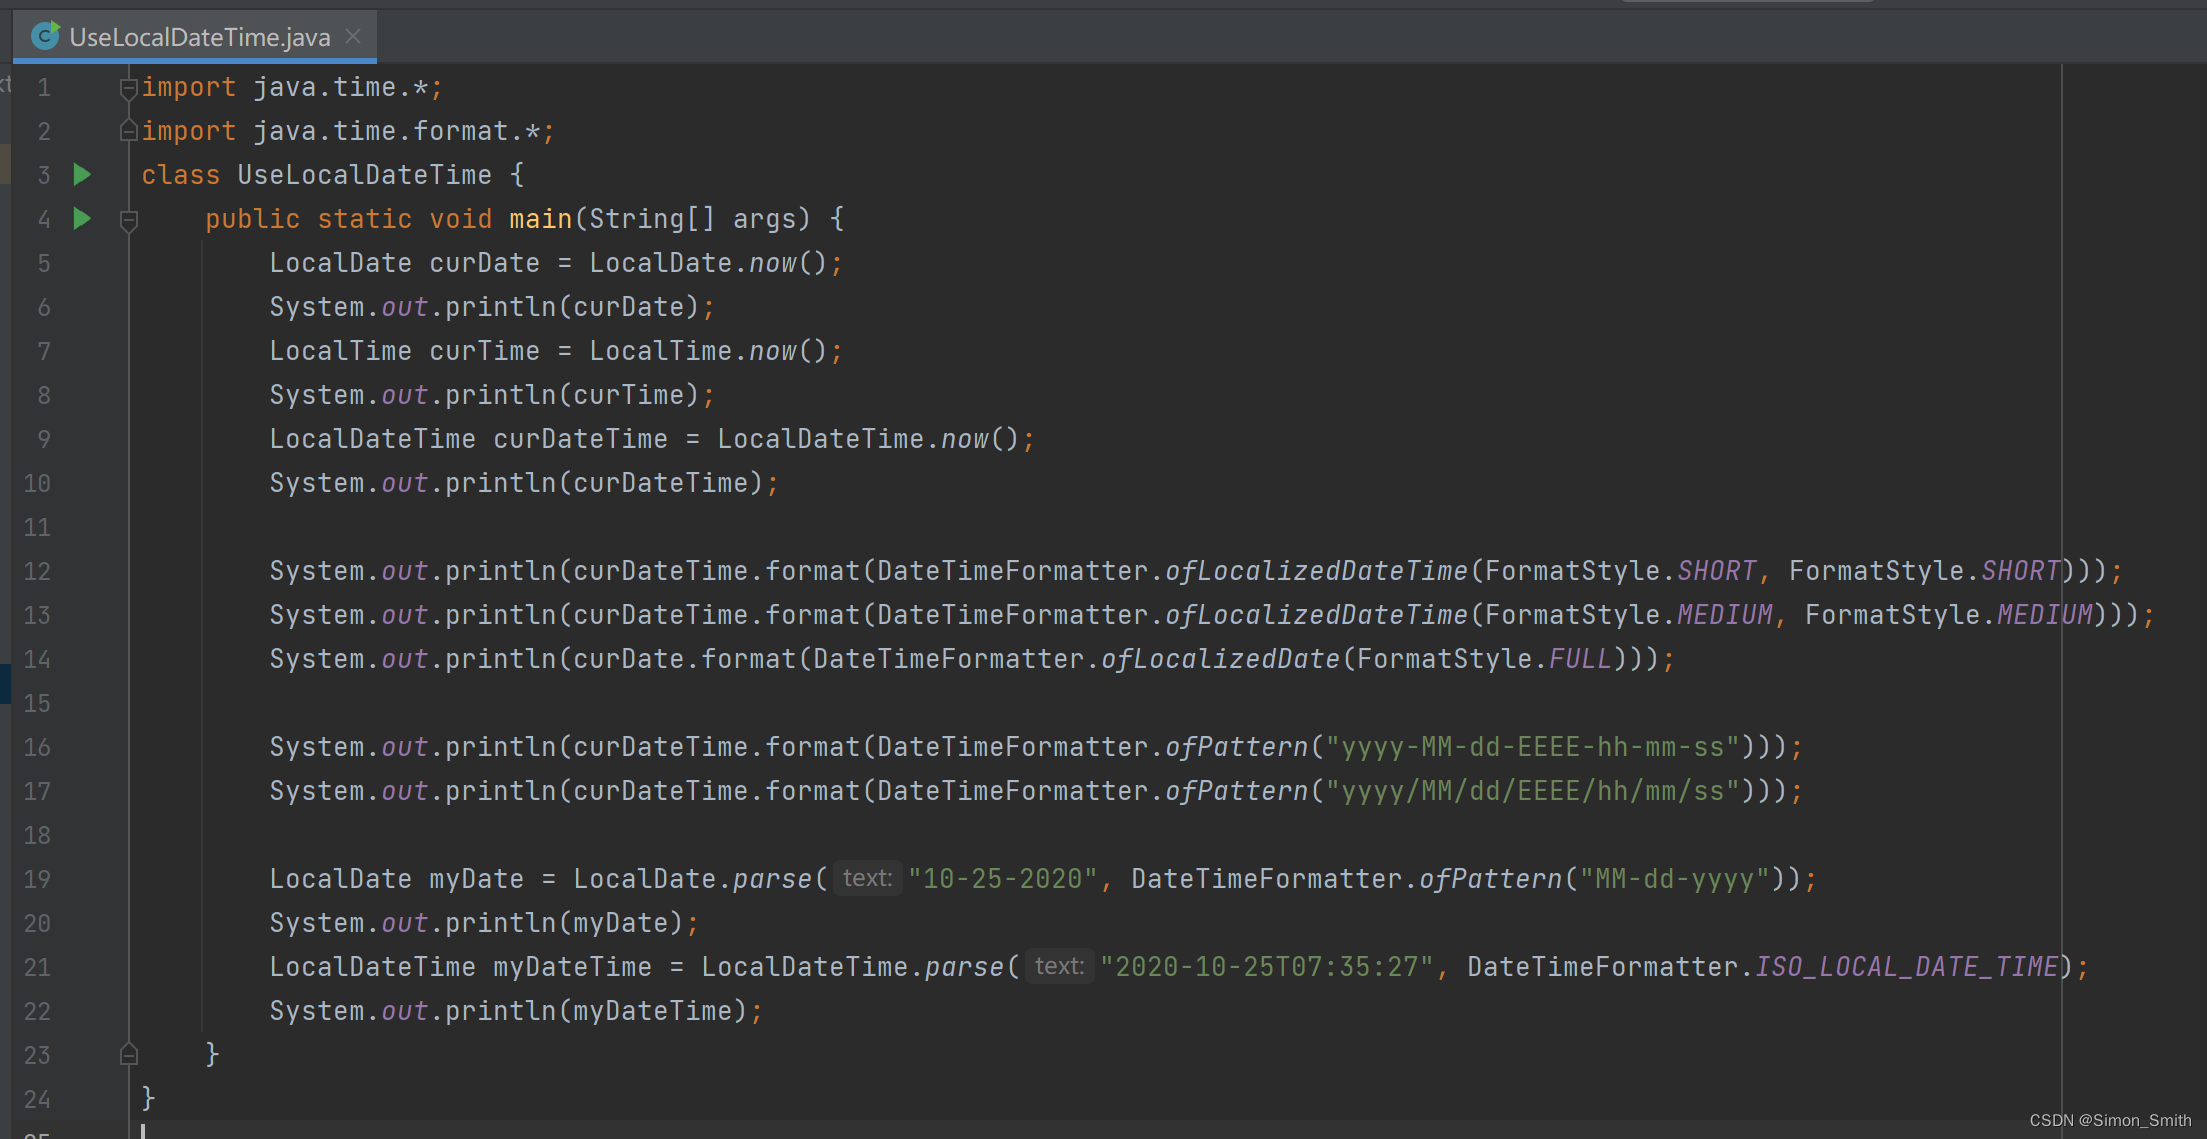Screen dimensions: 2207x1139
Task: Close the UseLocalDateTime.java tab
Action: coord(353,37)
